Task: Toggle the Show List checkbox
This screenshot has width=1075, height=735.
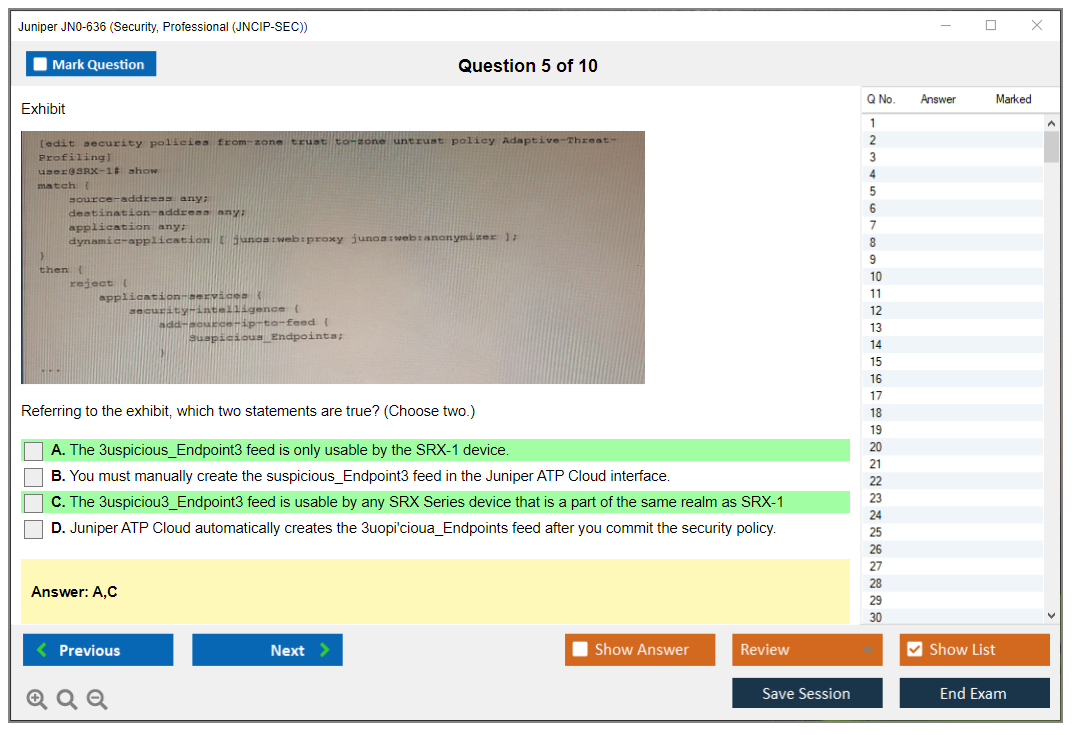Action: tap(915, 650)
